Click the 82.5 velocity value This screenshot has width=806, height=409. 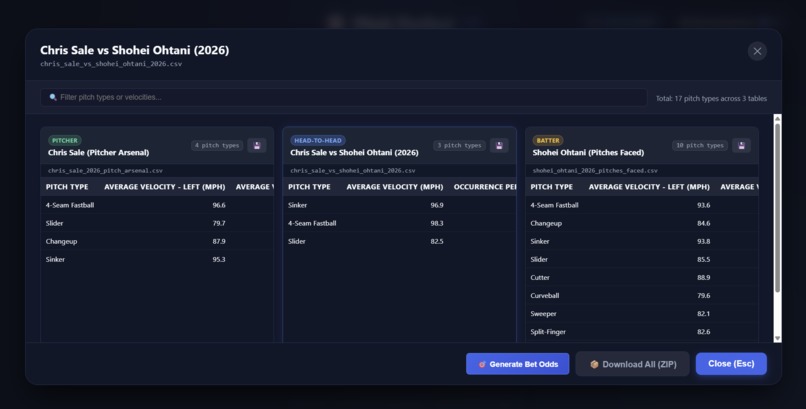pyautogui.click(x=437, y=241)
